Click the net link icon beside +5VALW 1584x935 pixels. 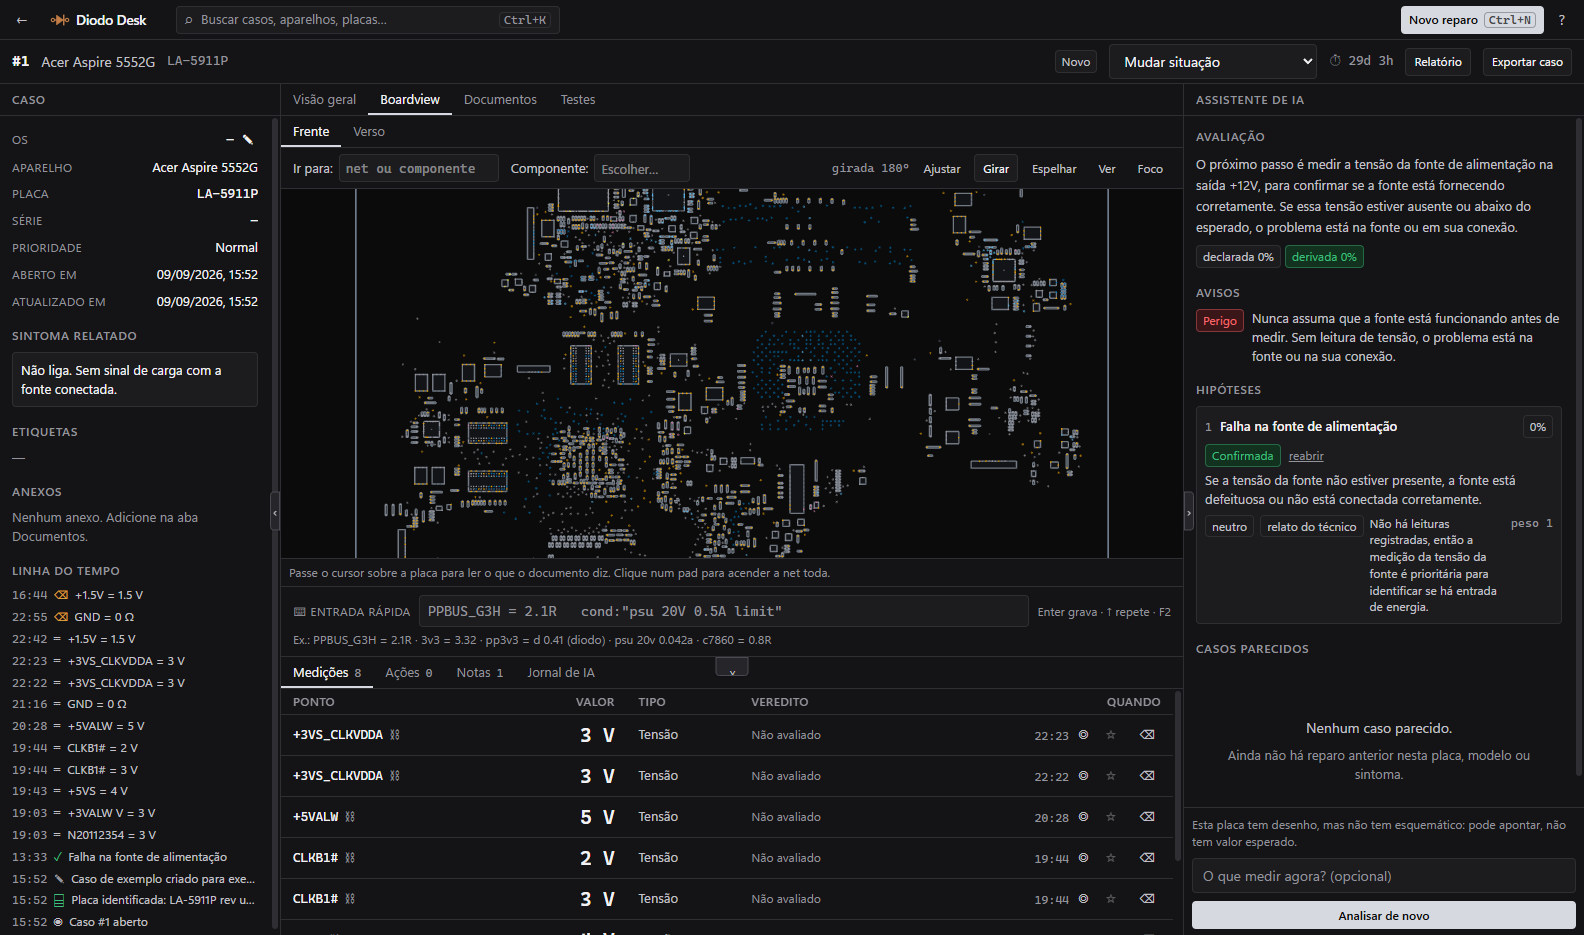click(350, 817)
